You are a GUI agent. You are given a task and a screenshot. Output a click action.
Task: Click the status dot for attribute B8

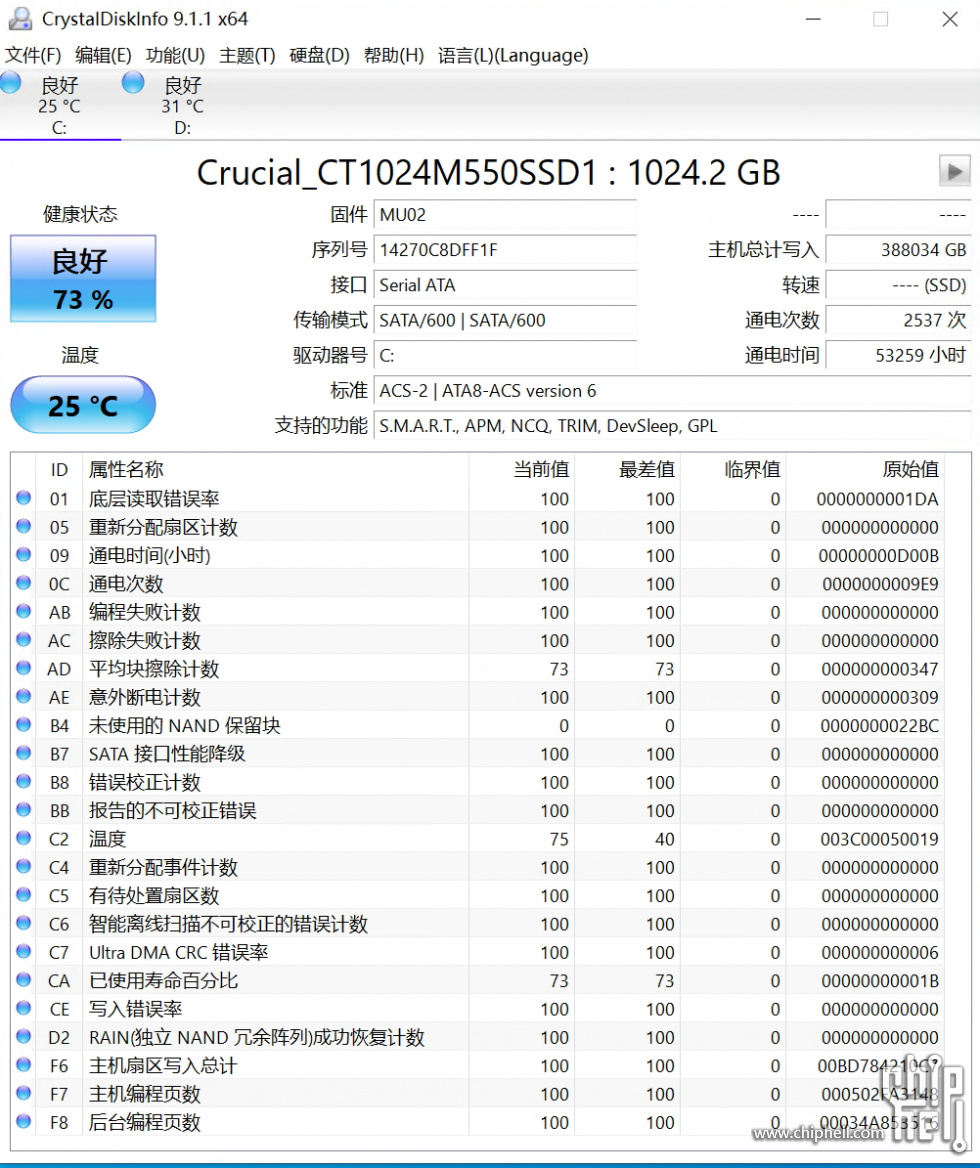[x=24, y=781]
